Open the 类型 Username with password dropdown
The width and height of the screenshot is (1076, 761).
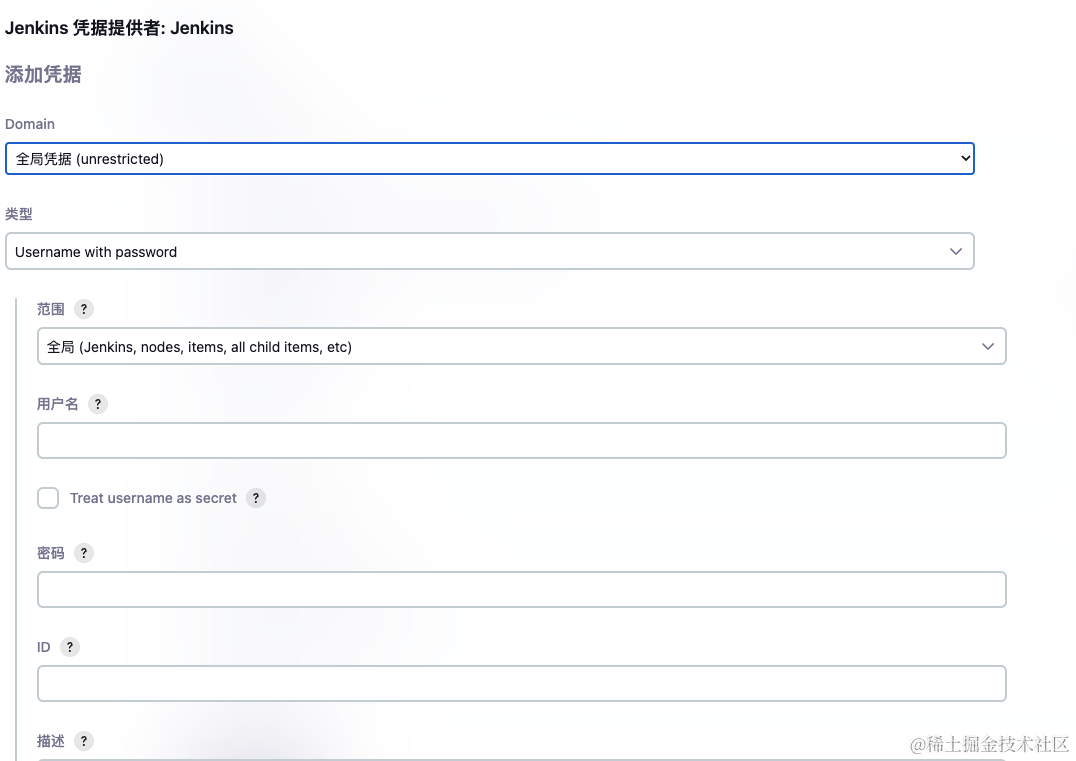tap(490, 252)
